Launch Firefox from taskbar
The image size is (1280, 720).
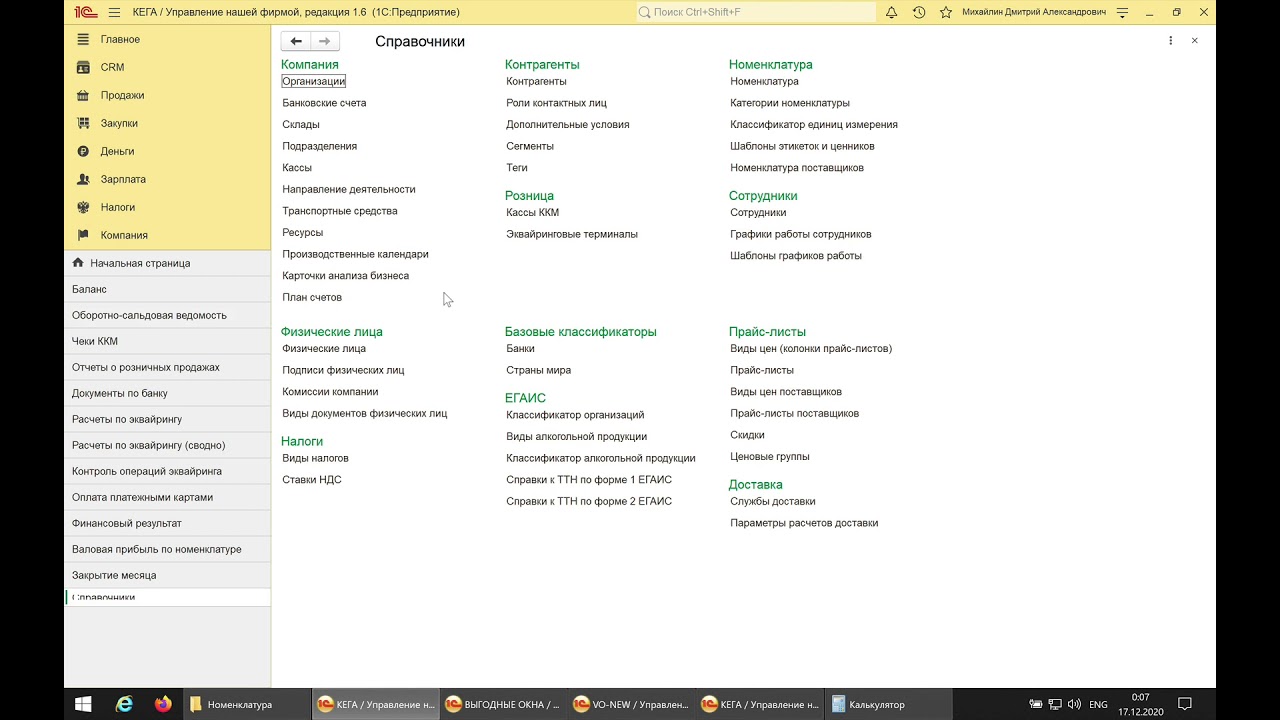[x=163, y=704]
